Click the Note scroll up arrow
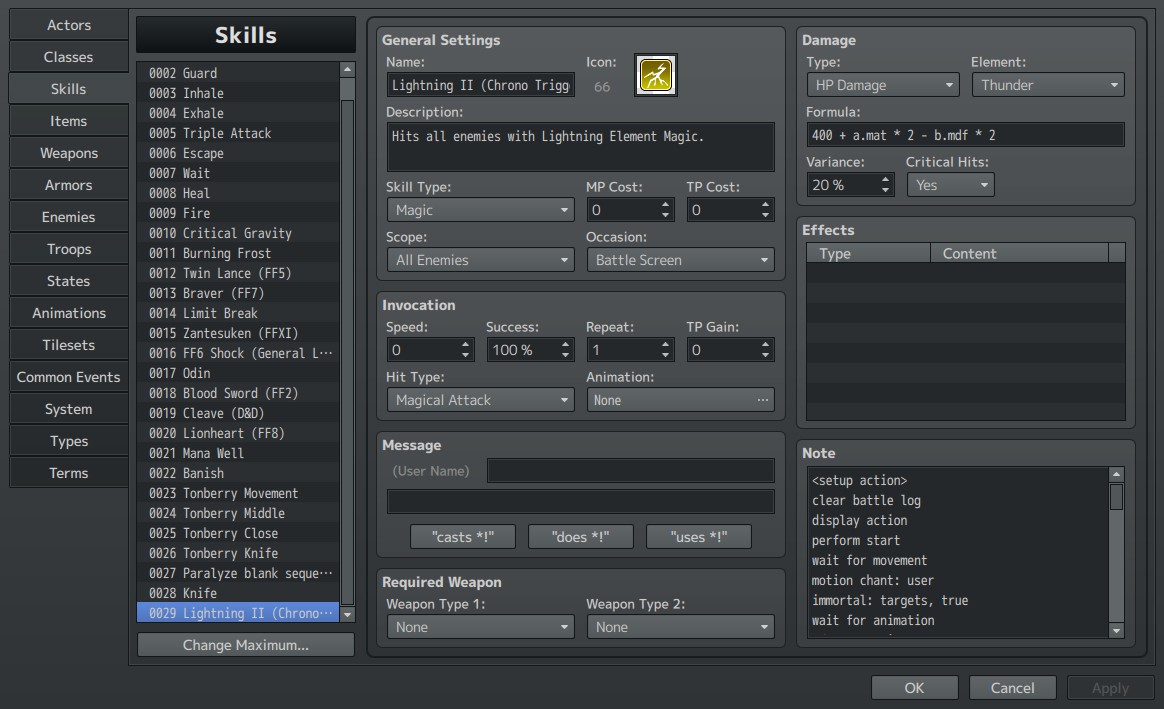 click(1116, 474)
